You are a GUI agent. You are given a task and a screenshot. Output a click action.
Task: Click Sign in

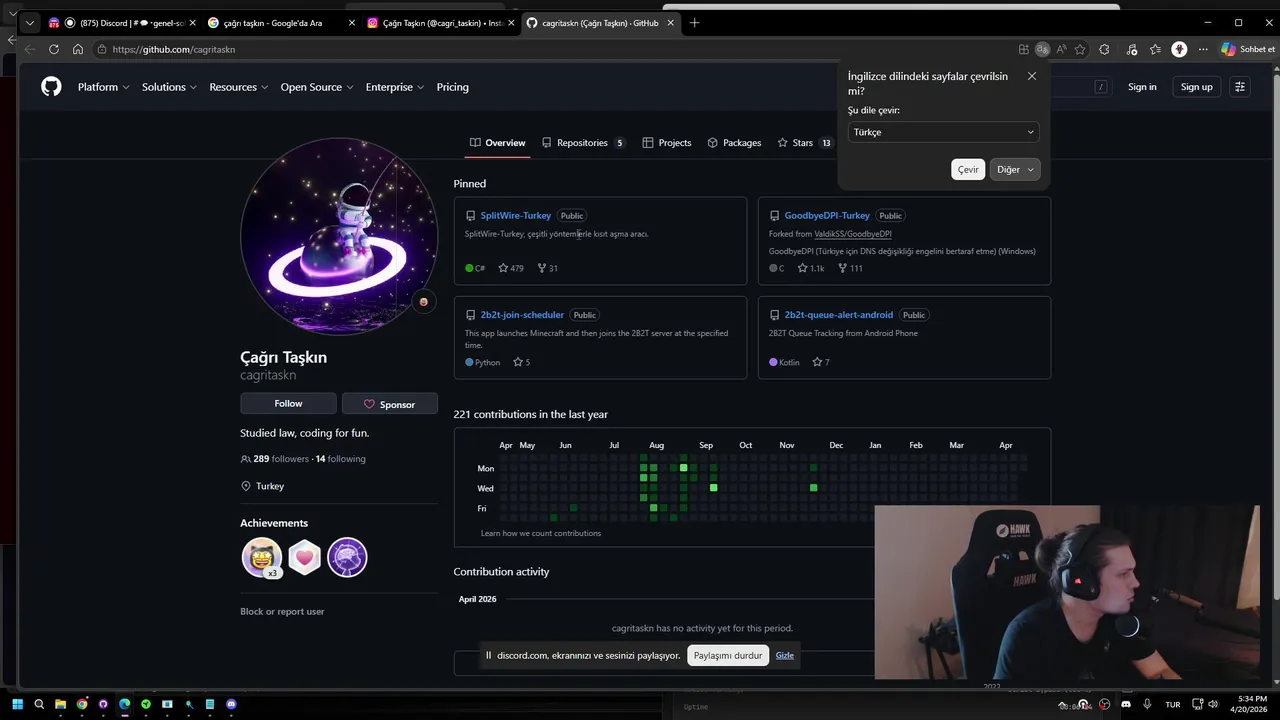click(x=1142, y=87)
